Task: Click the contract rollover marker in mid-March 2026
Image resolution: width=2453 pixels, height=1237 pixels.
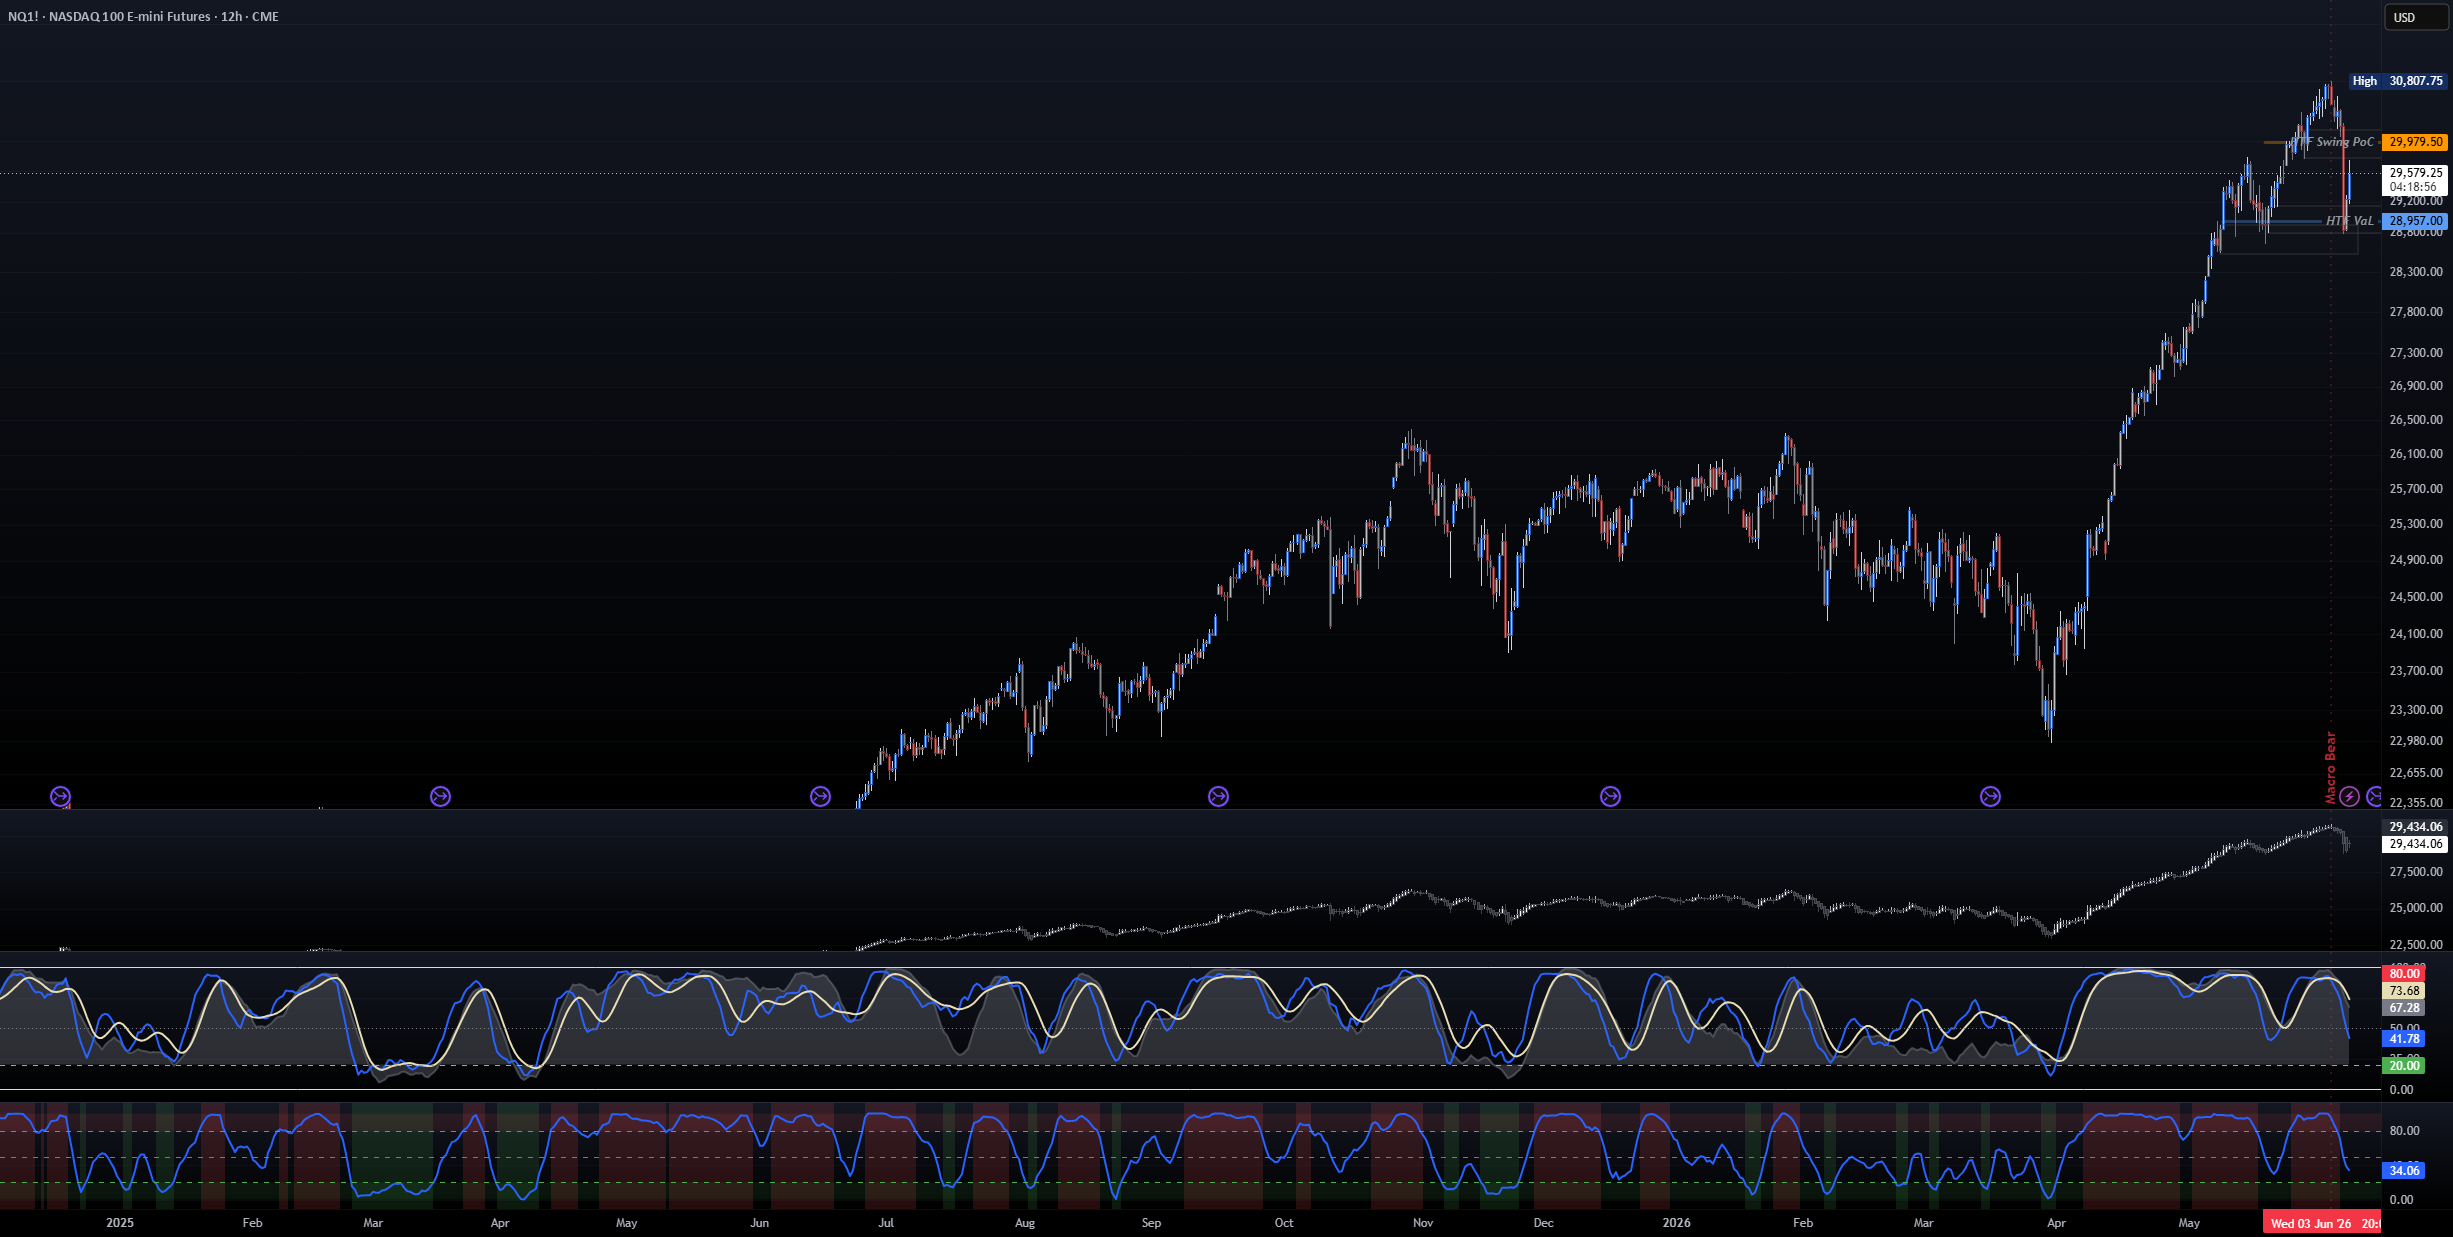Action: (1990, 796)
